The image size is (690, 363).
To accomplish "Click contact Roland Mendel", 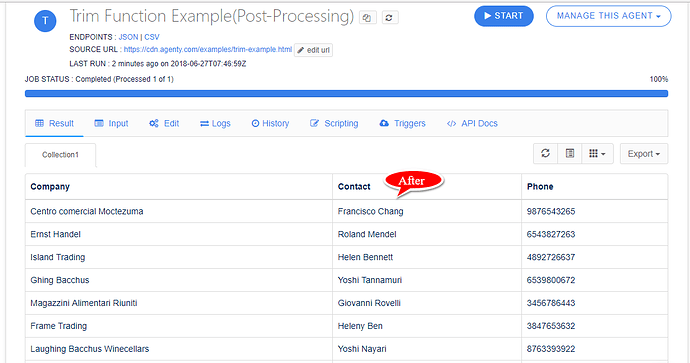I will [x=367, y=234].
